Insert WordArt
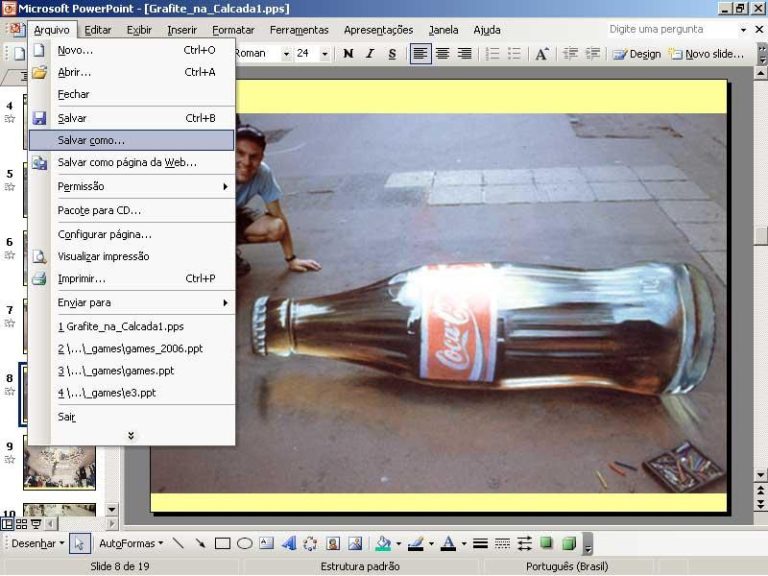 pos(289,544)
